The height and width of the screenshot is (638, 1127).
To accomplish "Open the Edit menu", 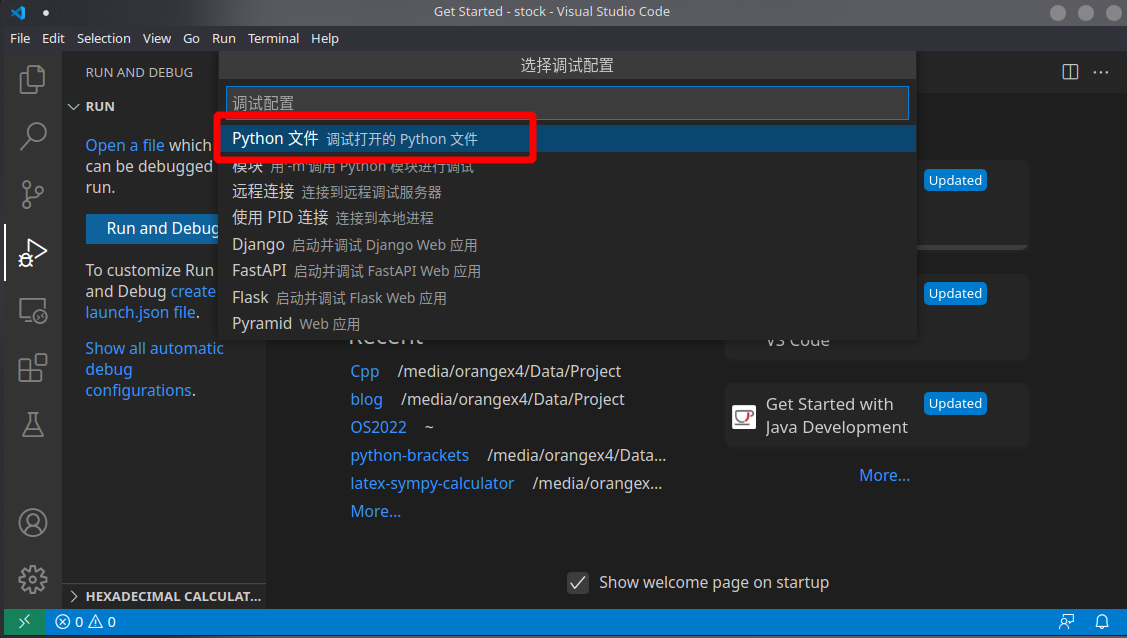I will click(53, 38).
